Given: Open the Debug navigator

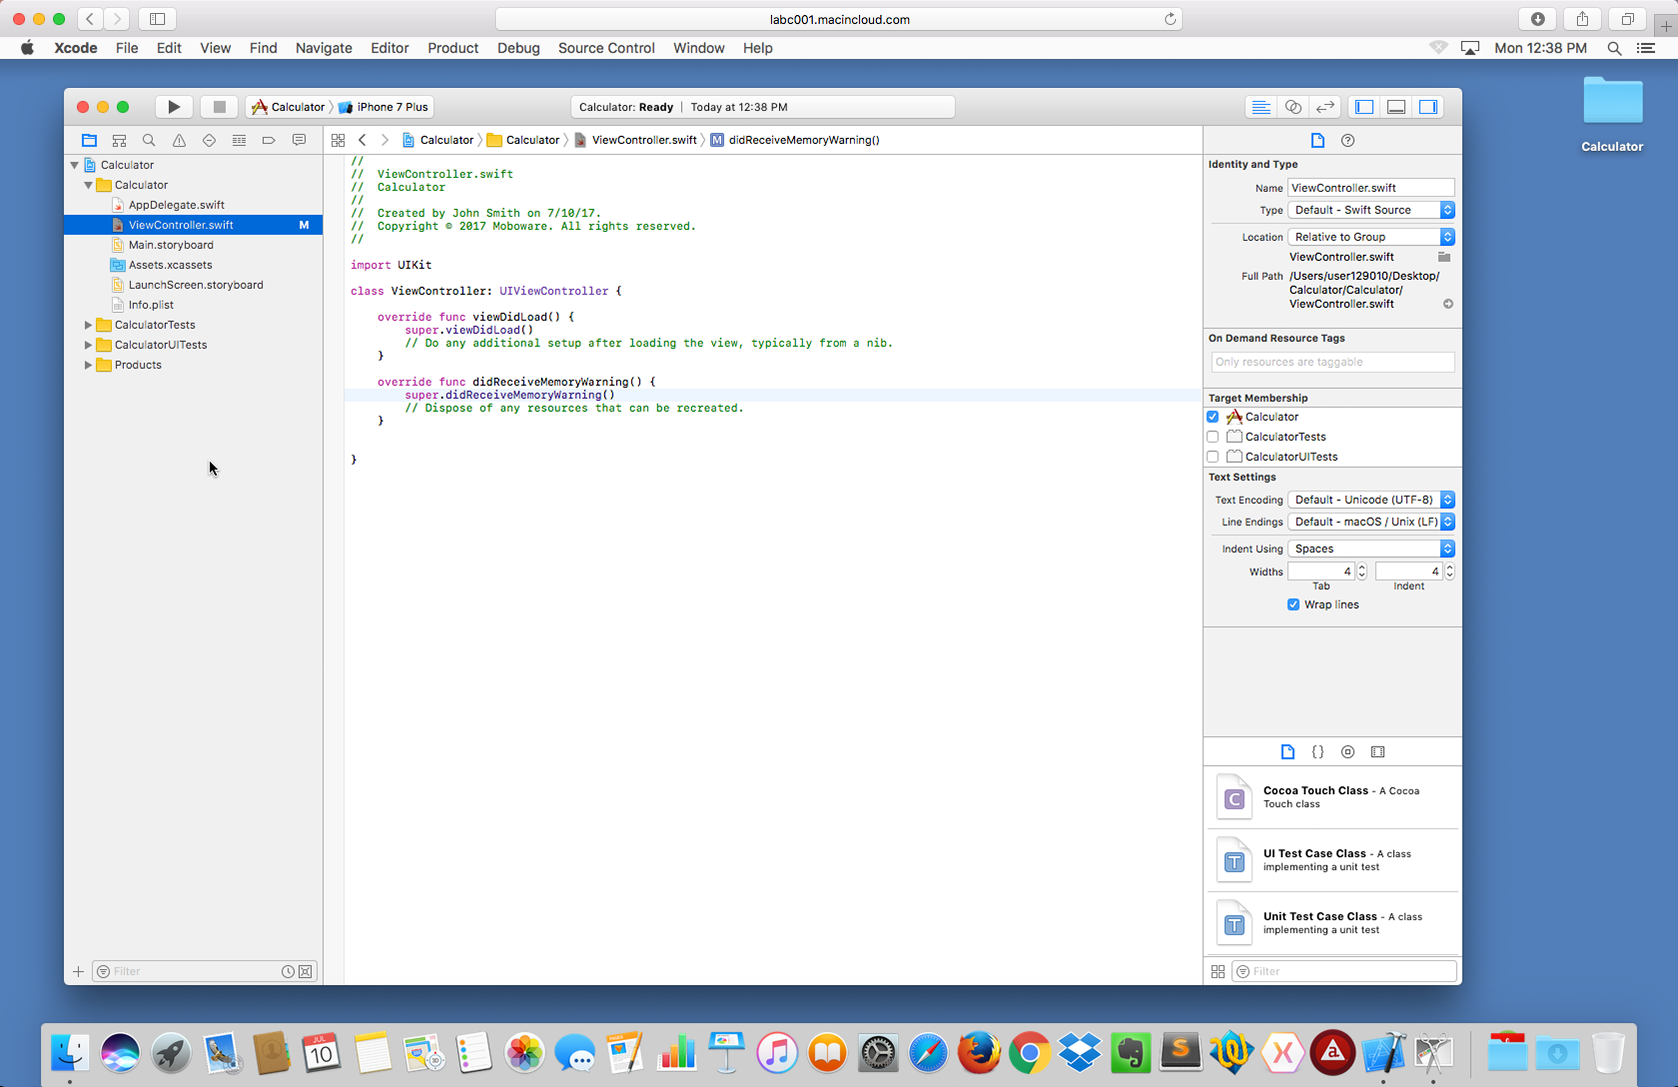Looking at the screenshot, I should click(239, 141).
